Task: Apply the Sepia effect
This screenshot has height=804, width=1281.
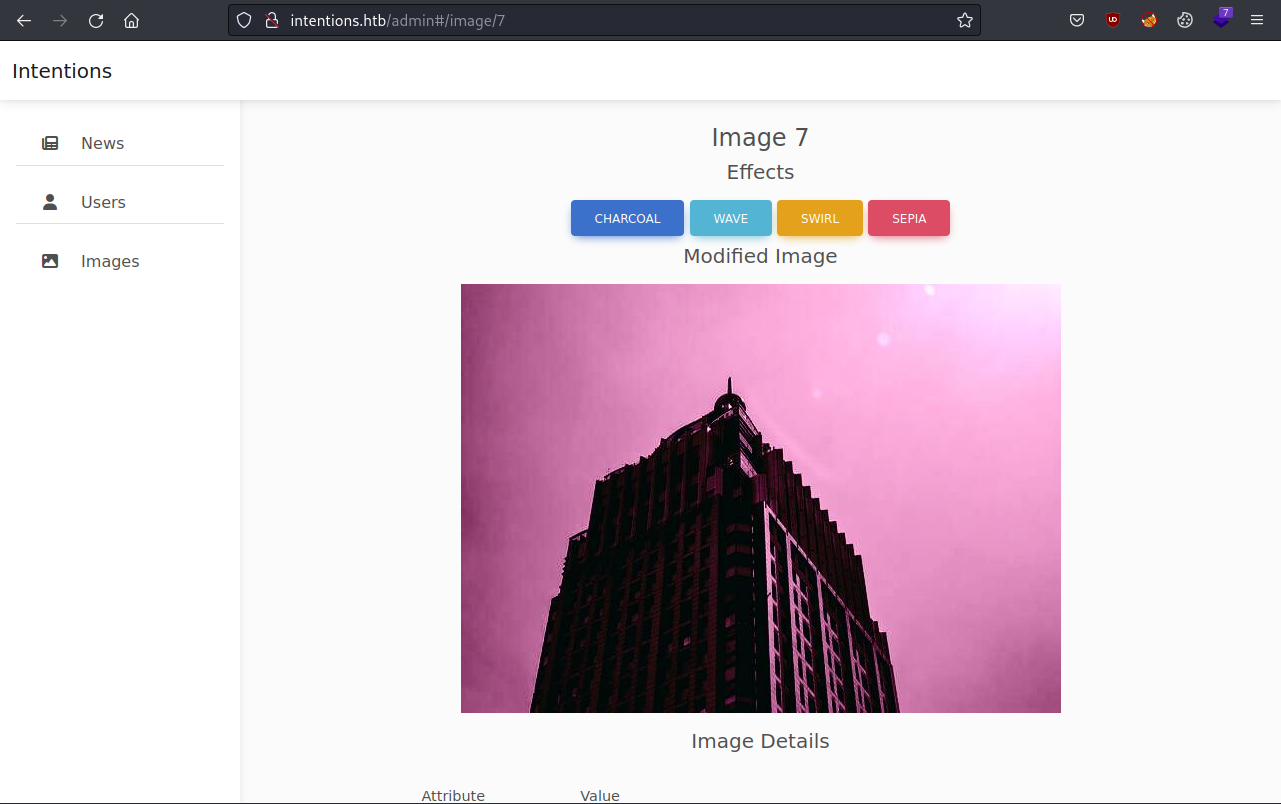Action: [909, 218]
